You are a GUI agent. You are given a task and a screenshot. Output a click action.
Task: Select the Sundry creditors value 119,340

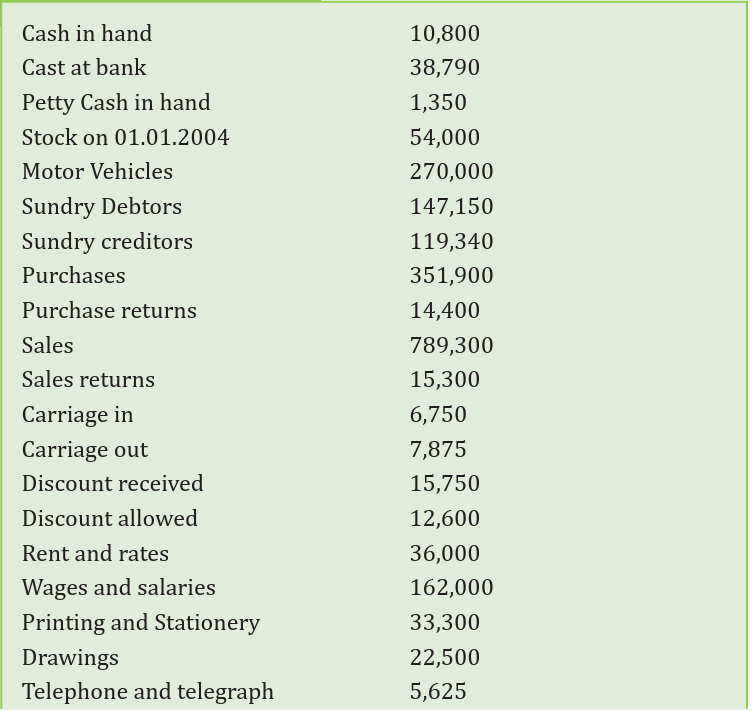(451, 241)
